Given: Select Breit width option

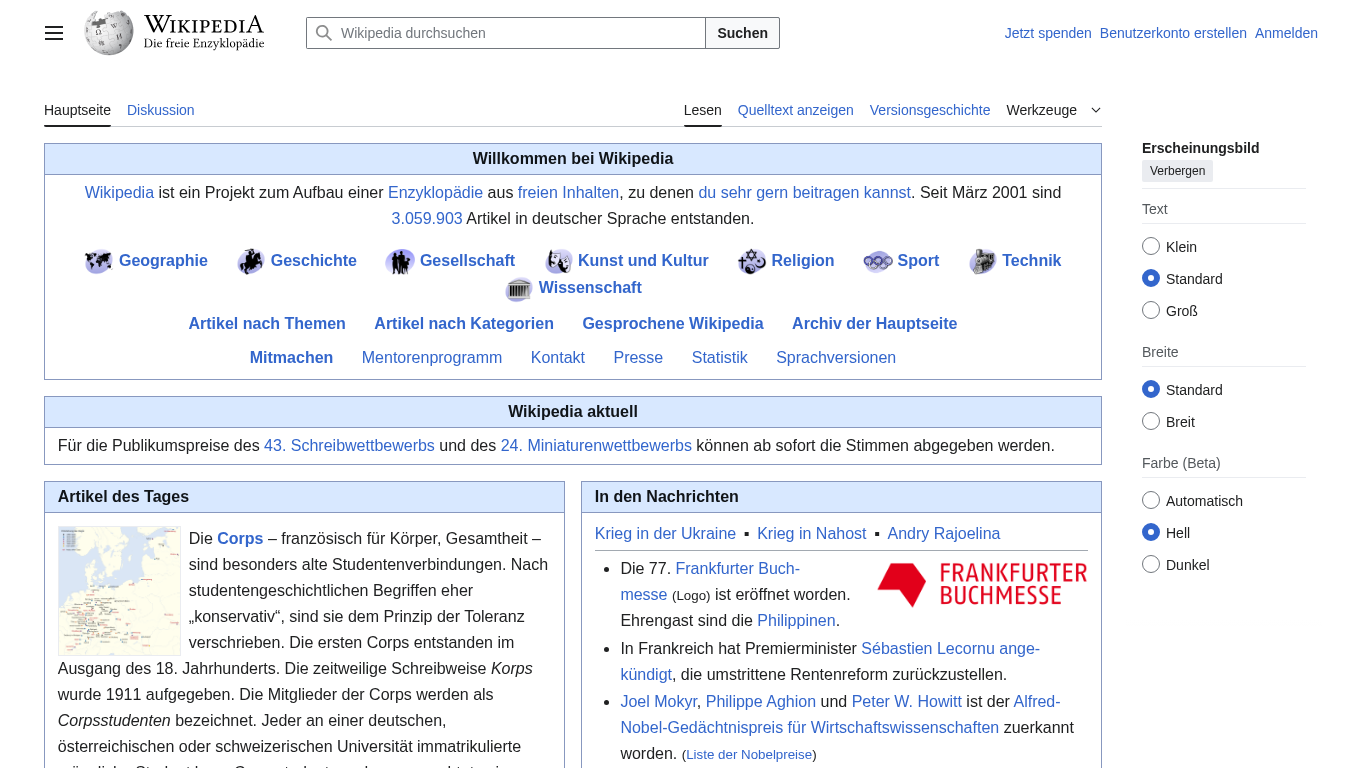Looking at the screenshot, I should point(1151,421).
